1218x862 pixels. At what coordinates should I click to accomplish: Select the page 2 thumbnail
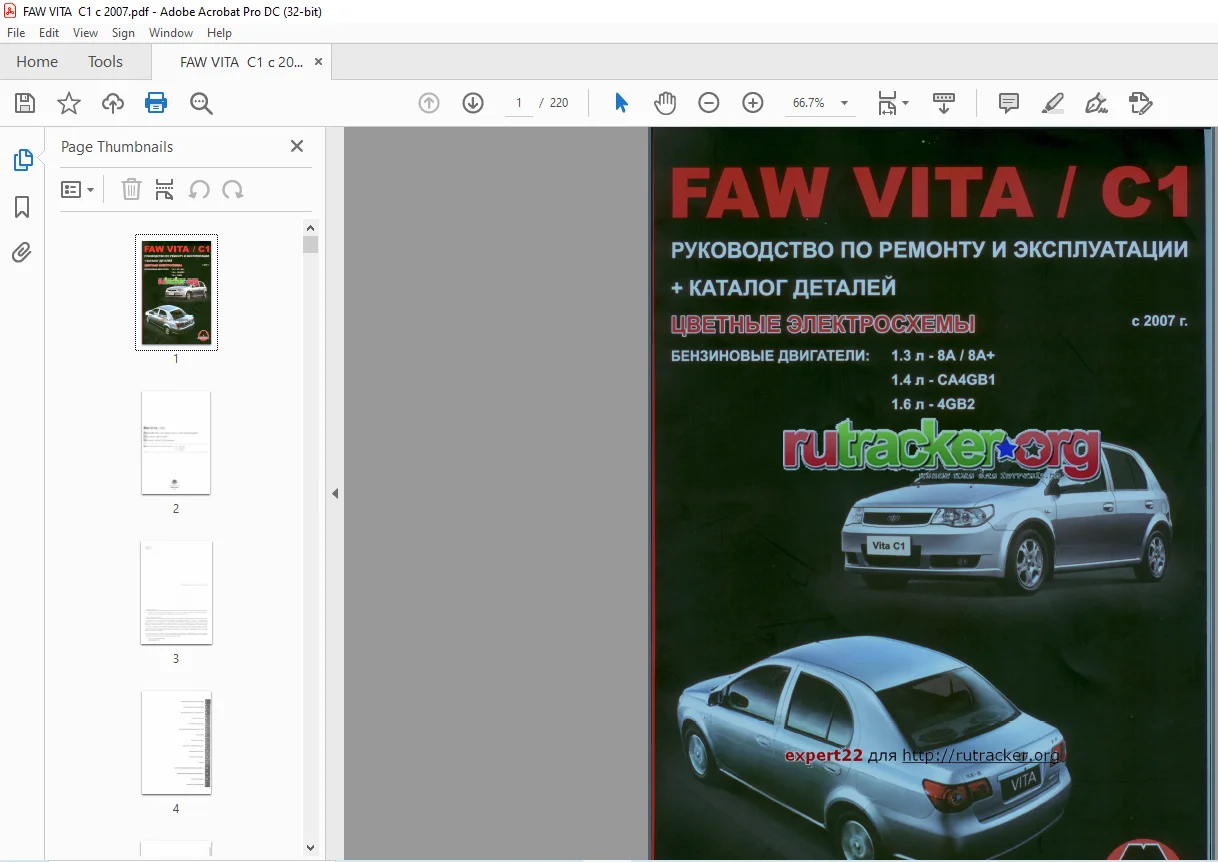(176, 442)
